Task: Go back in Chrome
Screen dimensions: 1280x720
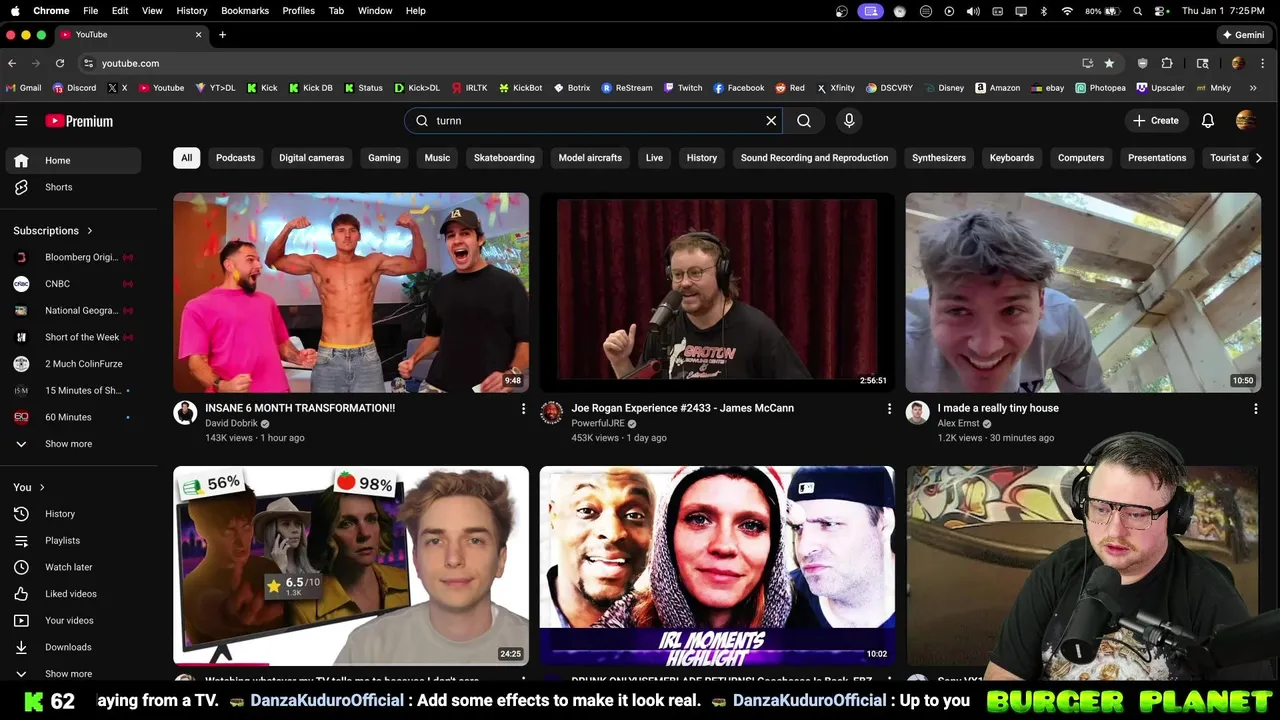Action: coord(12,63)
